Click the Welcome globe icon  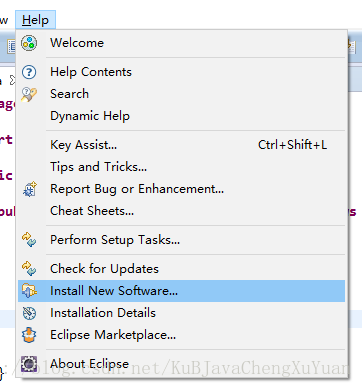pos(29,43)
